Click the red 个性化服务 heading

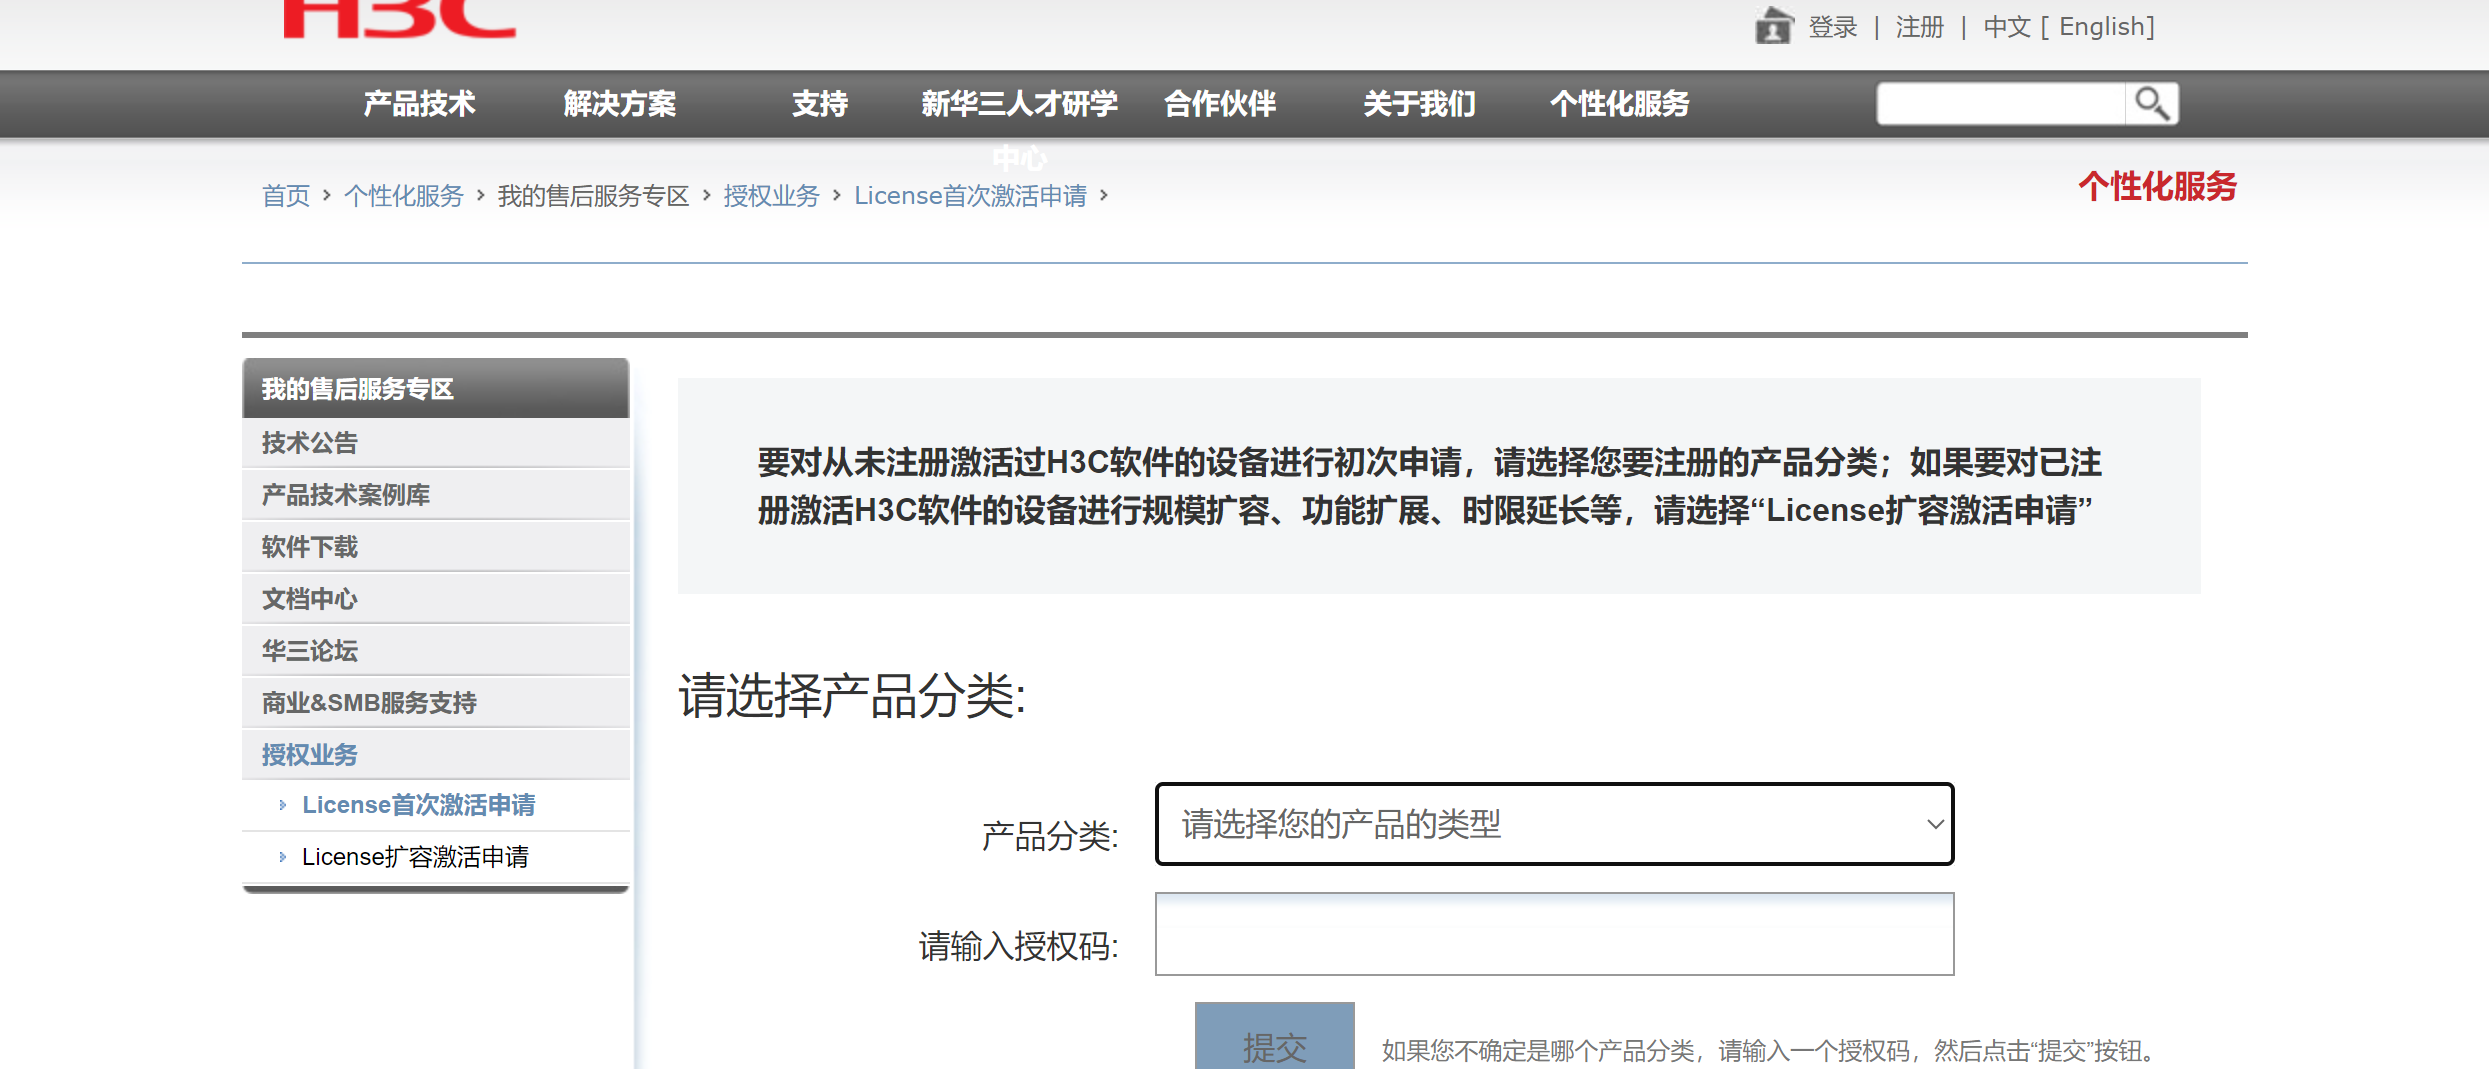tap(2157, 187)
